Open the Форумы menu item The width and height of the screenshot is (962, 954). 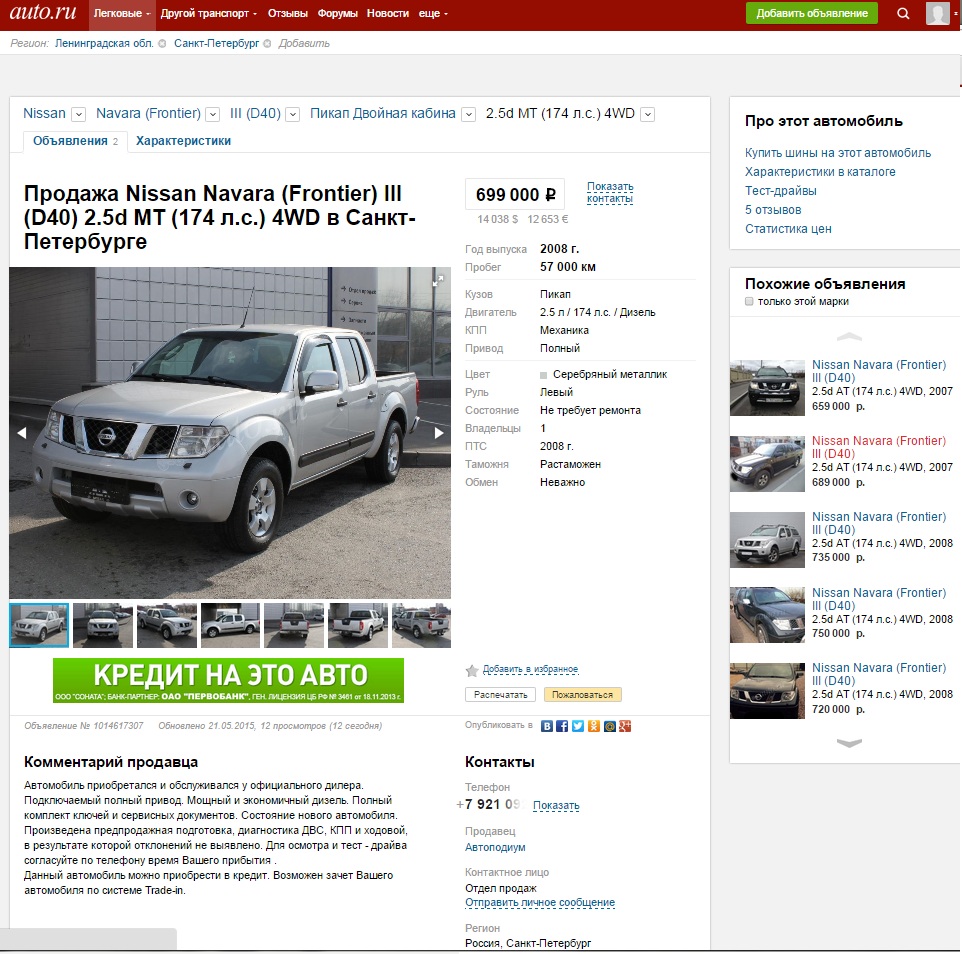[337, 13]
